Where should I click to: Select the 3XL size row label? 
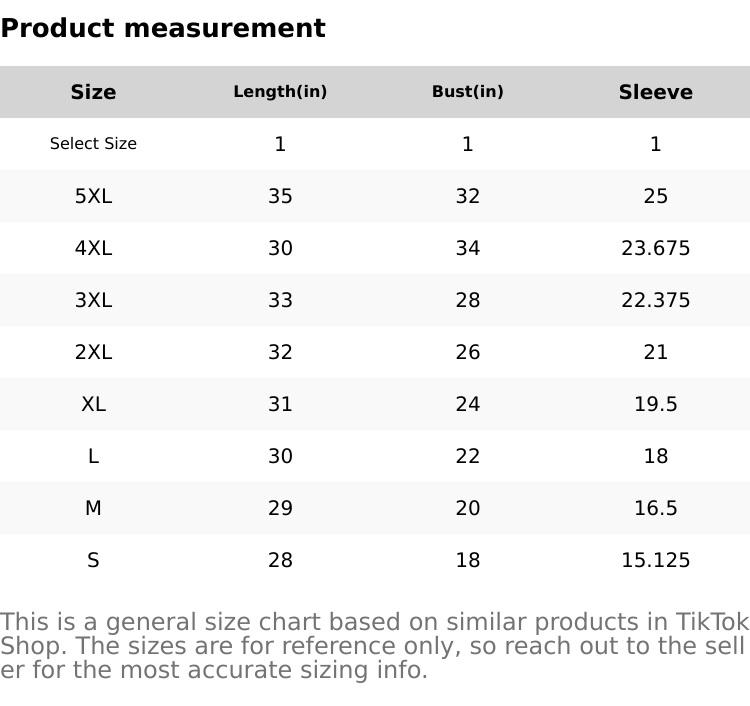pos(93,300)
